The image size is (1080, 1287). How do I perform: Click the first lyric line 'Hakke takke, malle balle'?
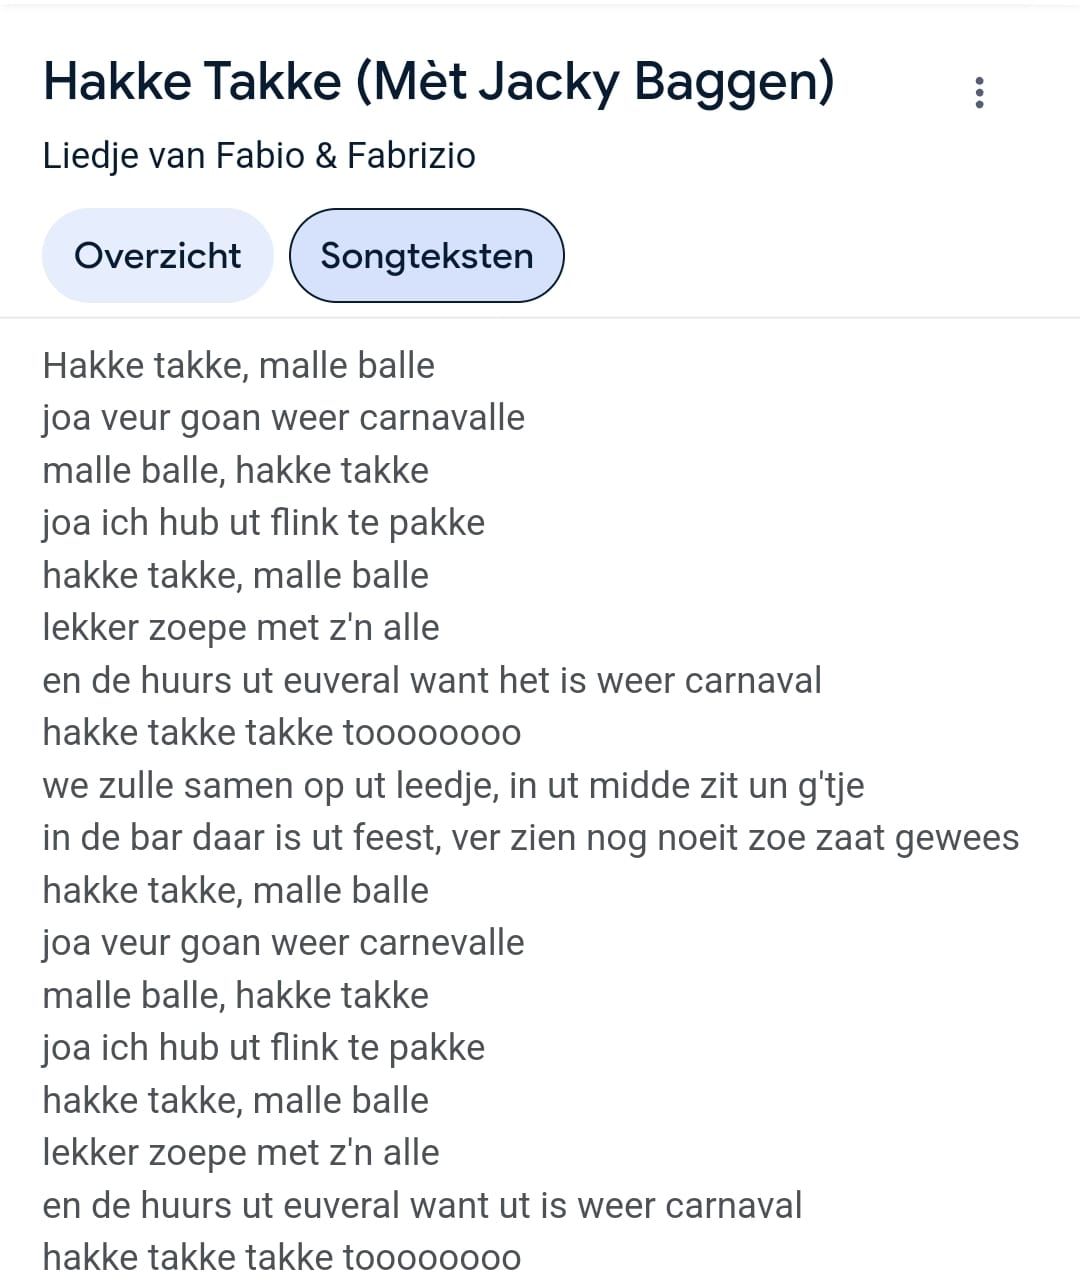[239, 366]
